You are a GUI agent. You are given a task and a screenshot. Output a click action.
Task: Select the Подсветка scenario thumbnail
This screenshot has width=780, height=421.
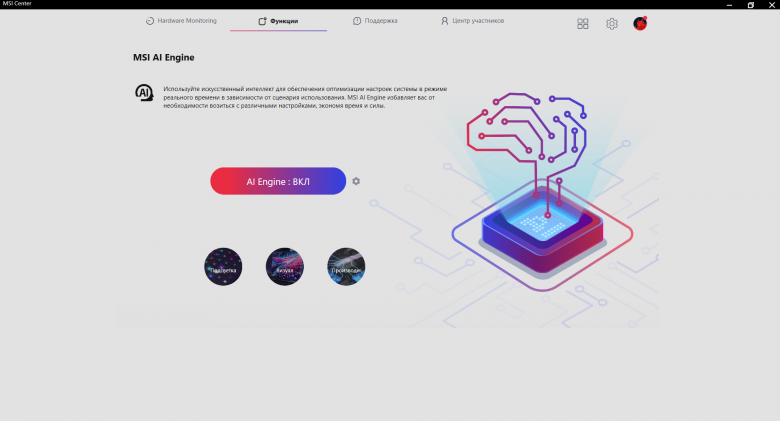[x=223, y=267]
